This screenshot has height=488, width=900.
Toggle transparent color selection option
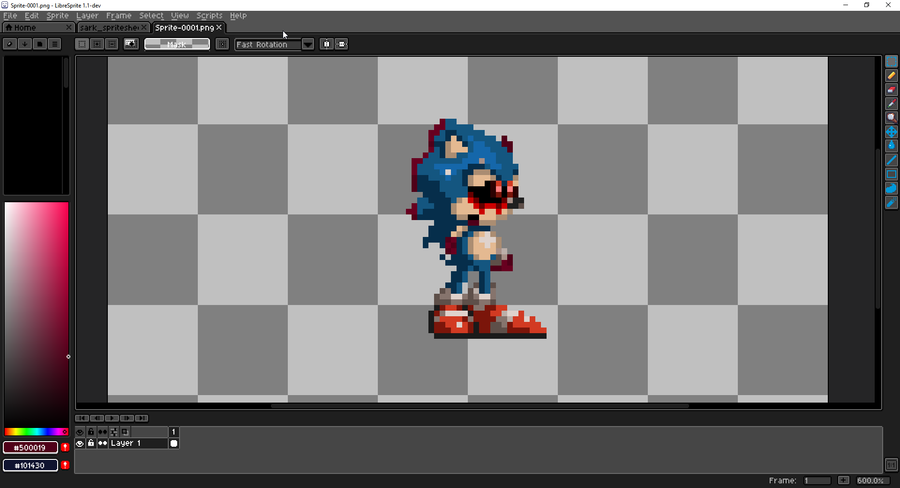[x=131, y=44]
